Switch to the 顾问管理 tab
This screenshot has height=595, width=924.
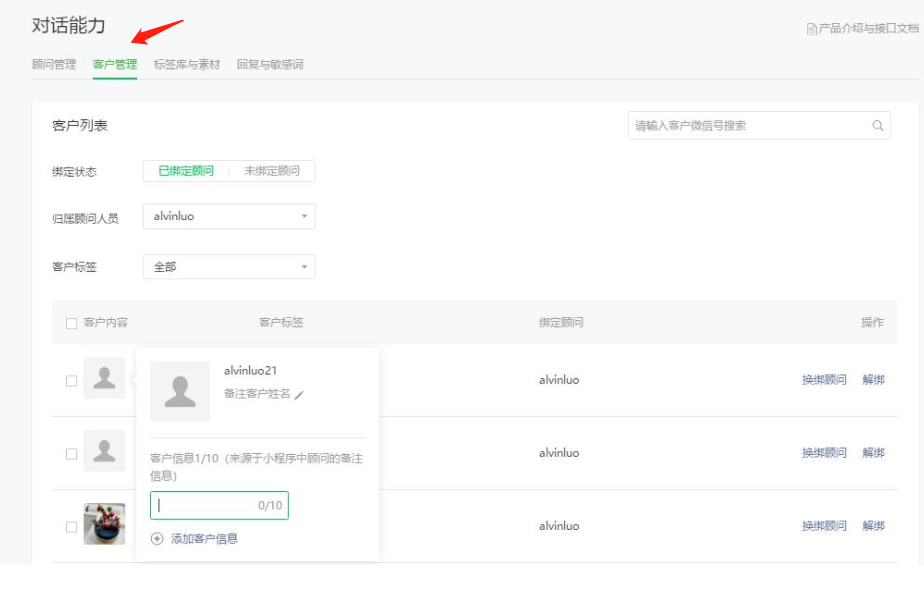54,64
